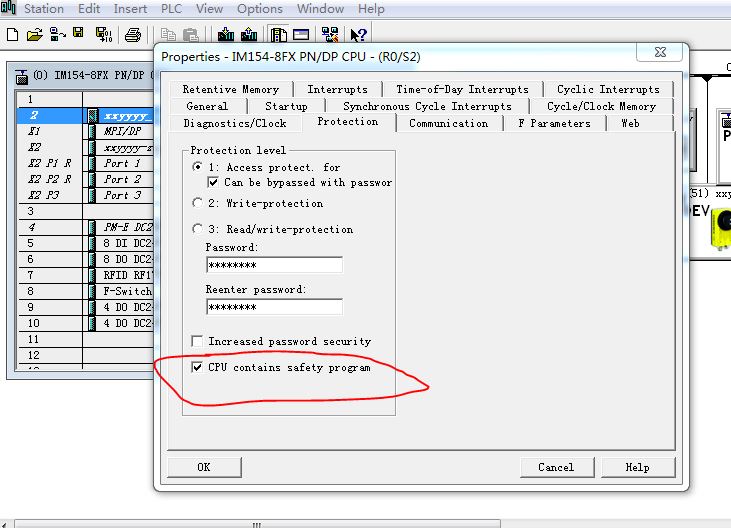Click the Address overview window icon

click(x=301, y=34)
